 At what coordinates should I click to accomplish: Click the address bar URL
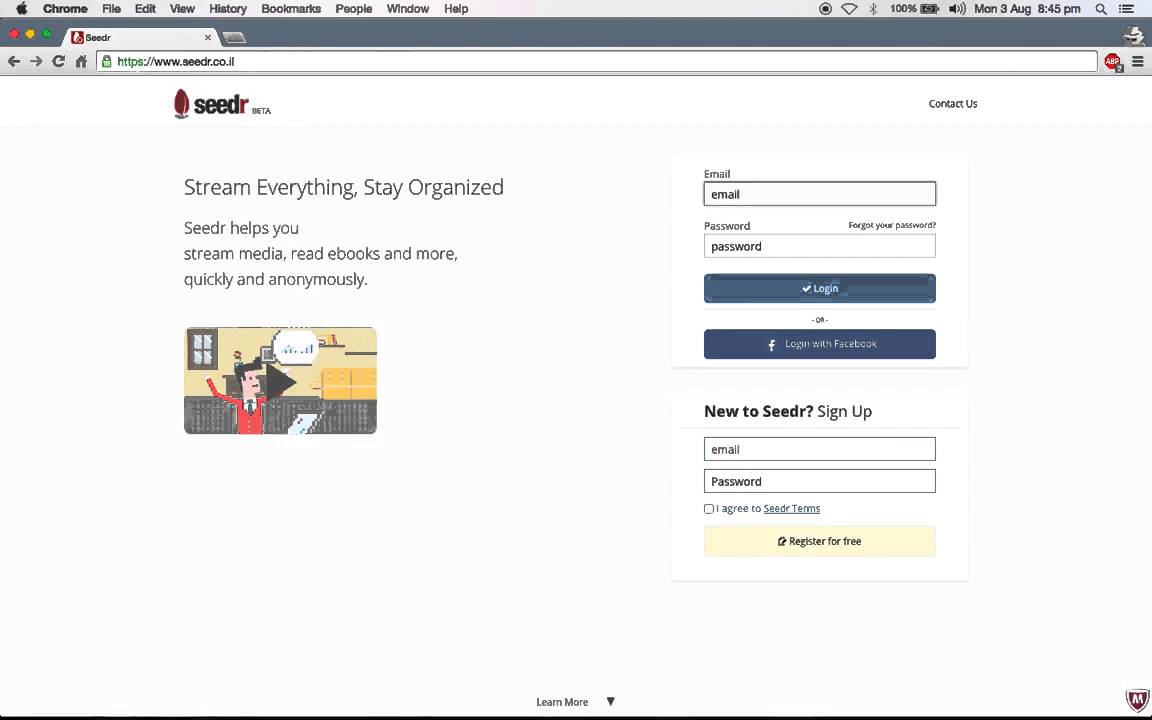click(176, 62)
